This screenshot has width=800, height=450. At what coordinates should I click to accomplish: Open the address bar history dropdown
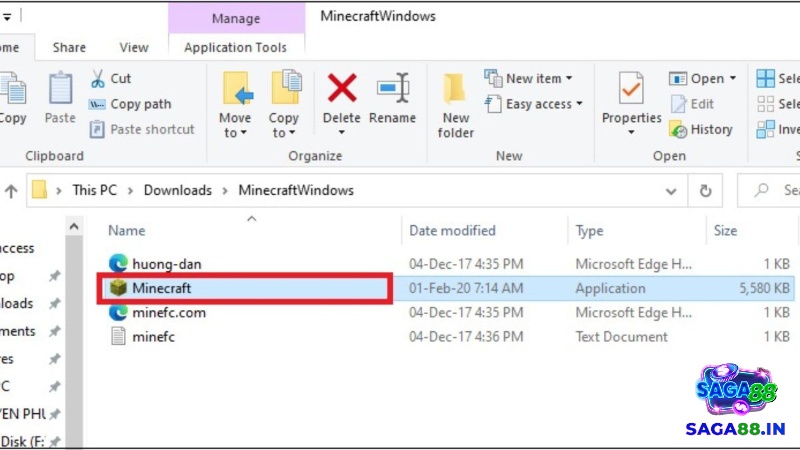671,191
